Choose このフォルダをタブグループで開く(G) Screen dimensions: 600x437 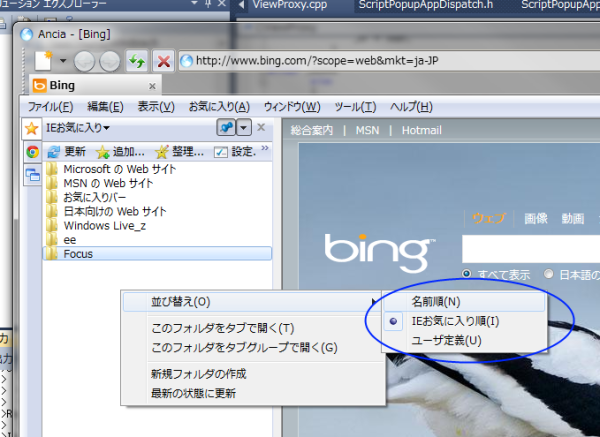[x=245, y=347]
